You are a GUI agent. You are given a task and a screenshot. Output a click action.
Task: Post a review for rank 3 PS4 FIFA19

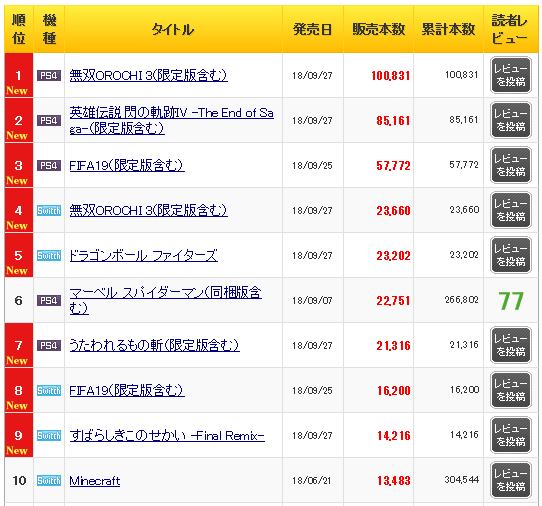point(511,165)
